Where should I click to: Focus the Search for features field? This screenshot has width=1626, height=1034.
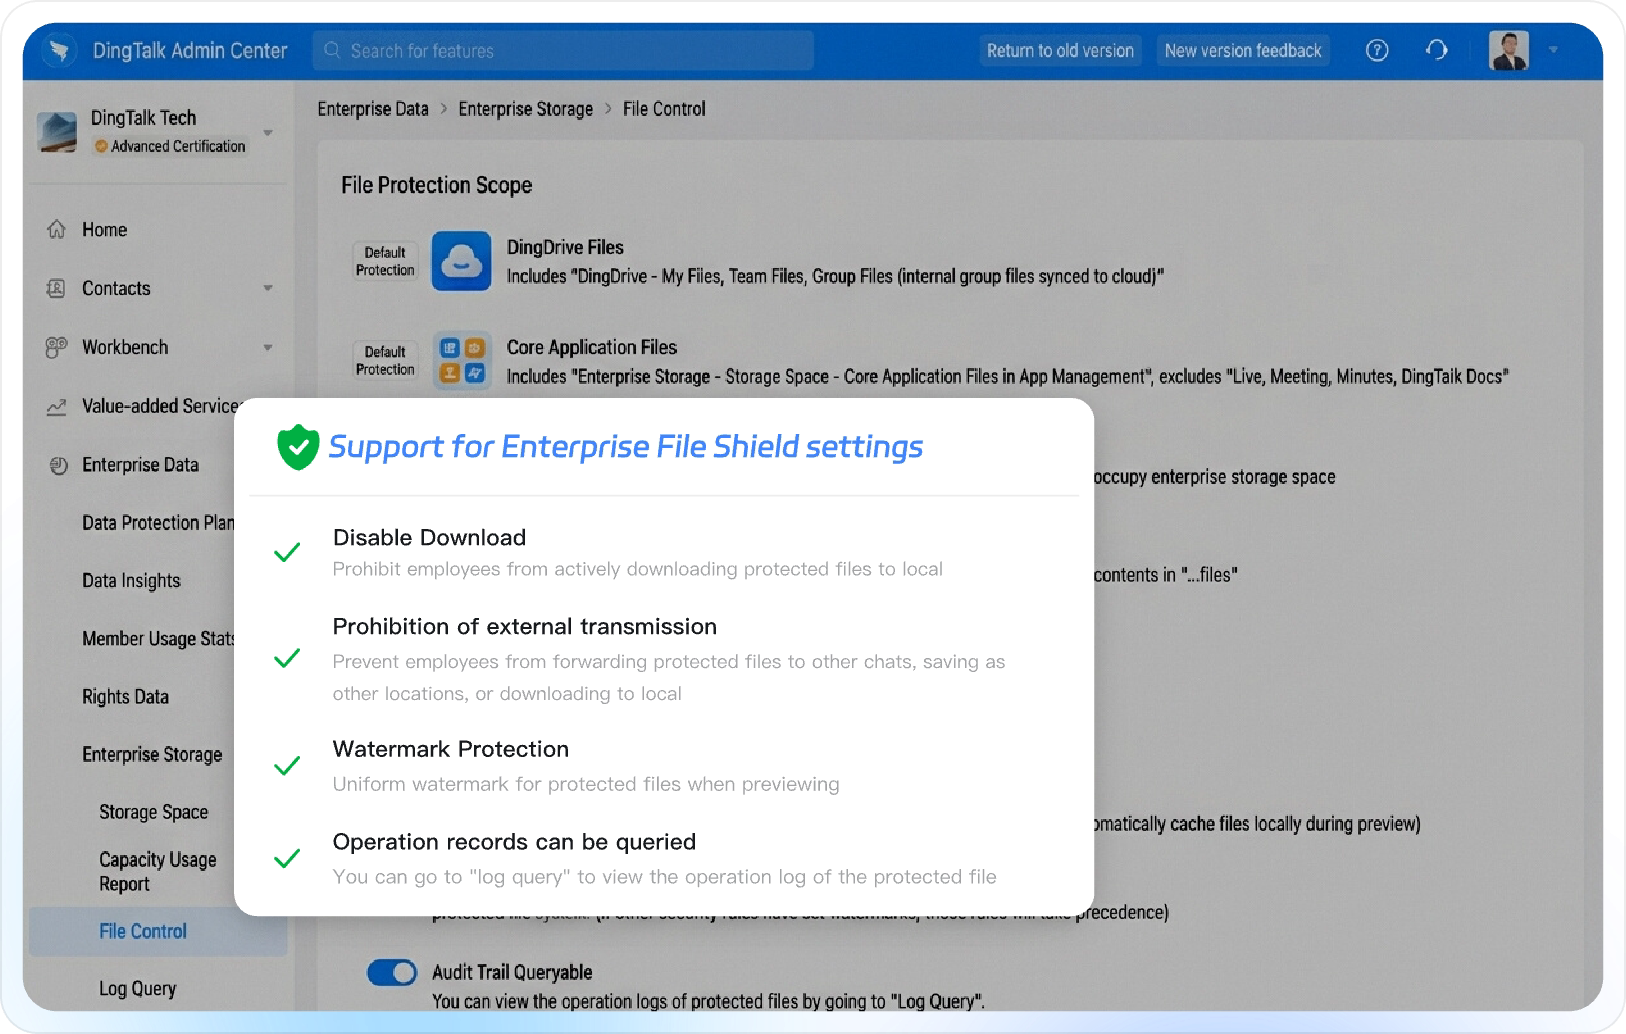pos(563,50)
